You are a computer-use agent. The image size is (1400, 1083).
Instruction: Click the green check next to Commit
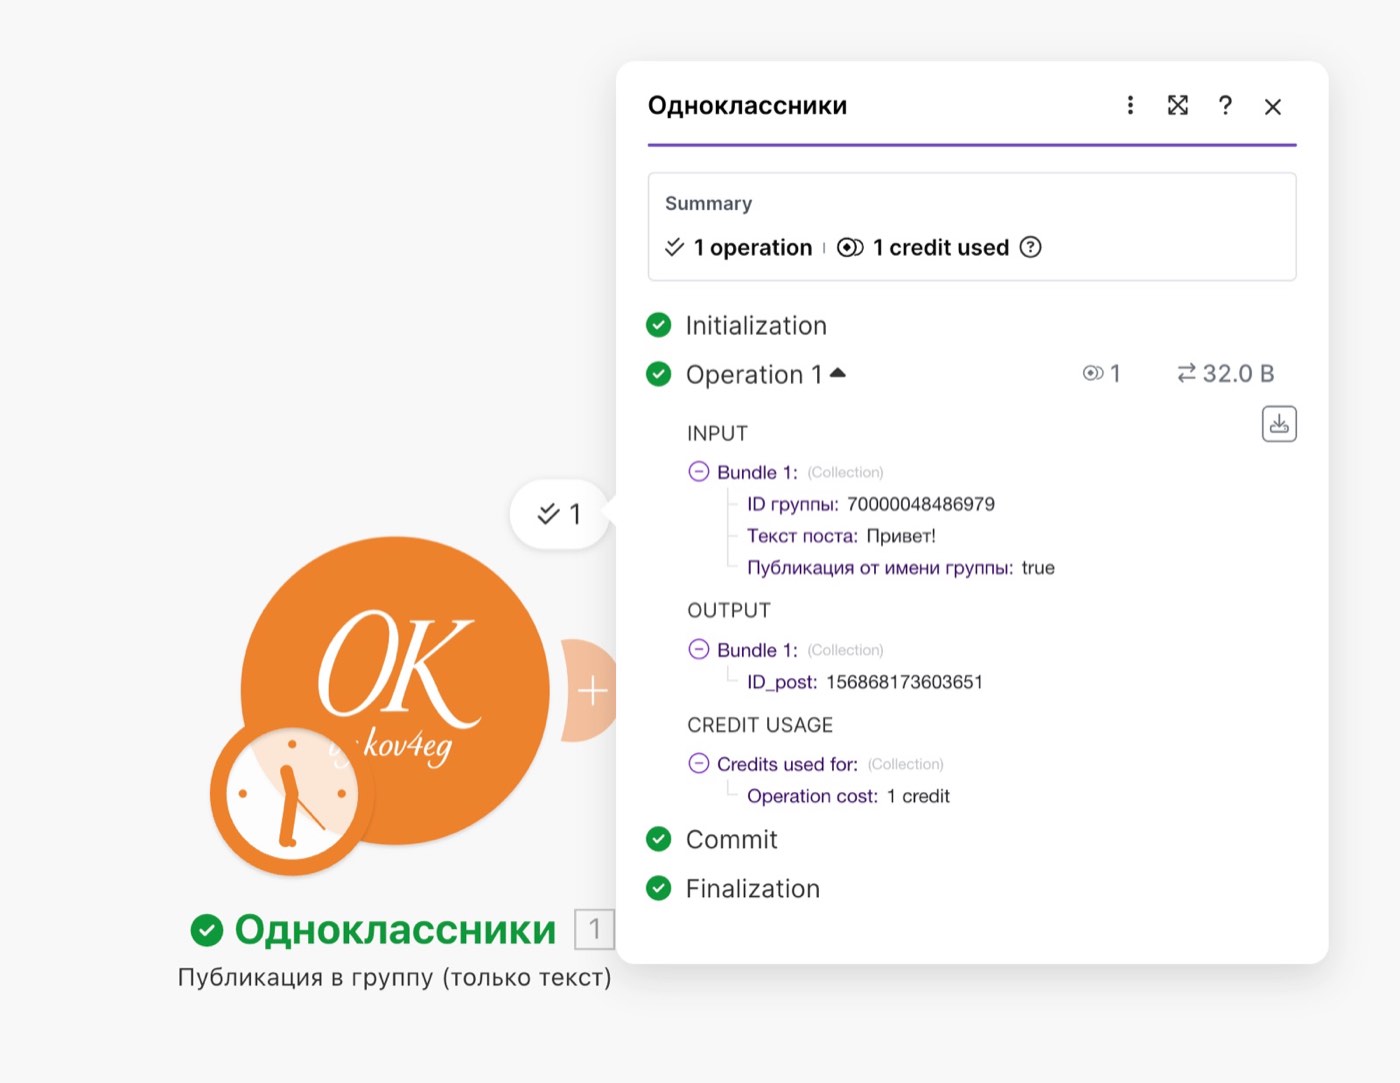click(659, 839)
